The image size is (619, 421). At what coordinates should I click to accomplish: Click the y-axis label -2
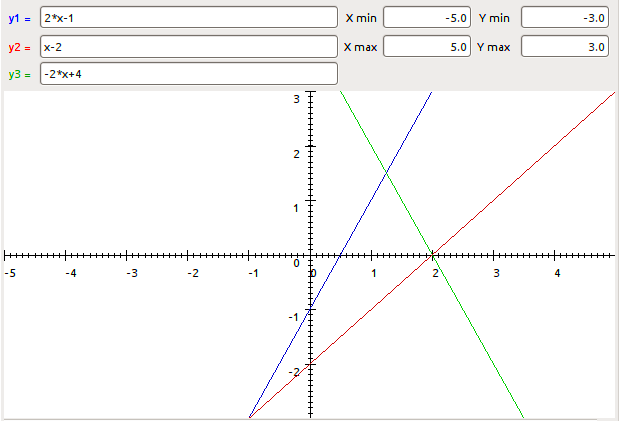tap(294, 372)
